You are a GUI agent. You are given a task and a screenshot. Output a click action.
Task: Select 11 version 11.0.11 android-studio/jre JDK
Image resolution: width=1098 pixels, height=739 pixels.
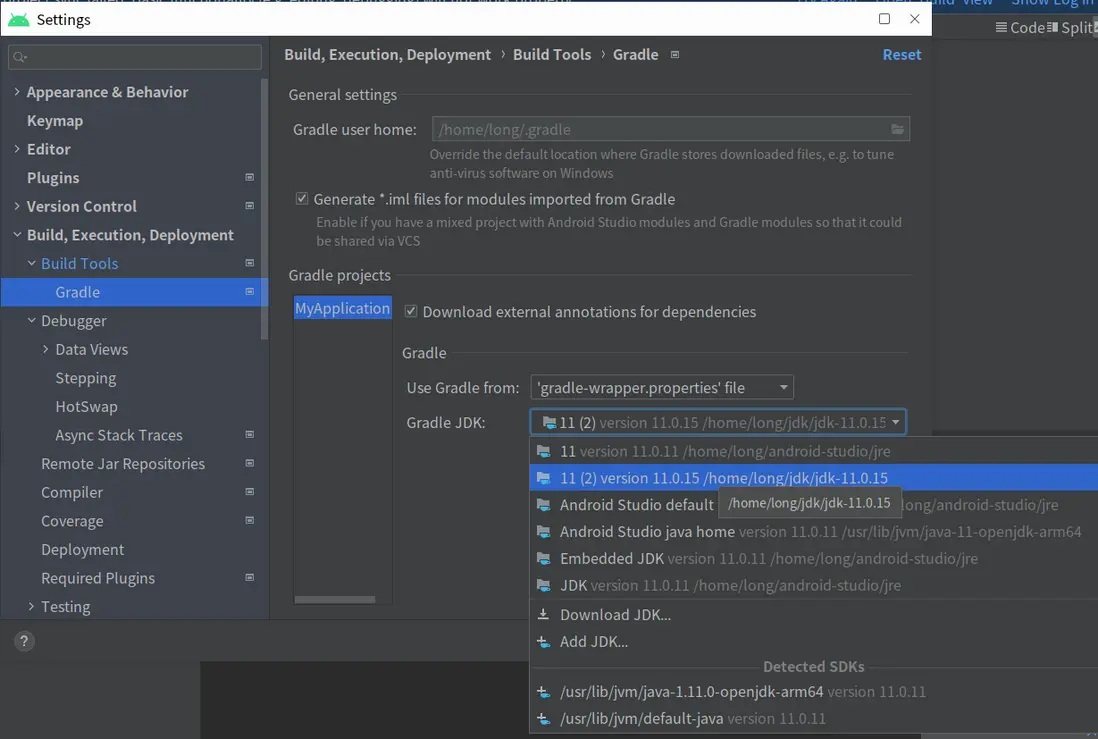(x=814, y=451)
